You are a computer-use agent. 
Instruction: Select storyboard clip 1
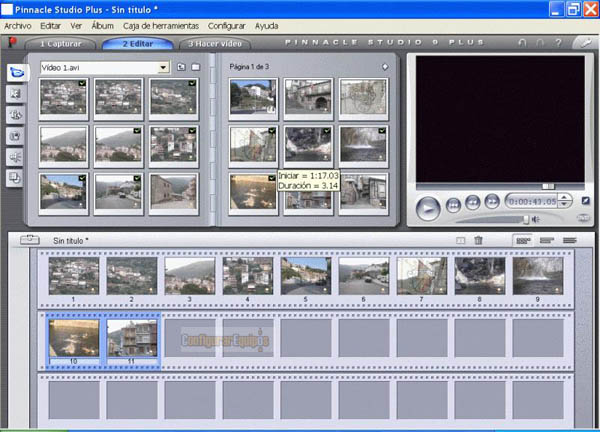coord(74,276)
